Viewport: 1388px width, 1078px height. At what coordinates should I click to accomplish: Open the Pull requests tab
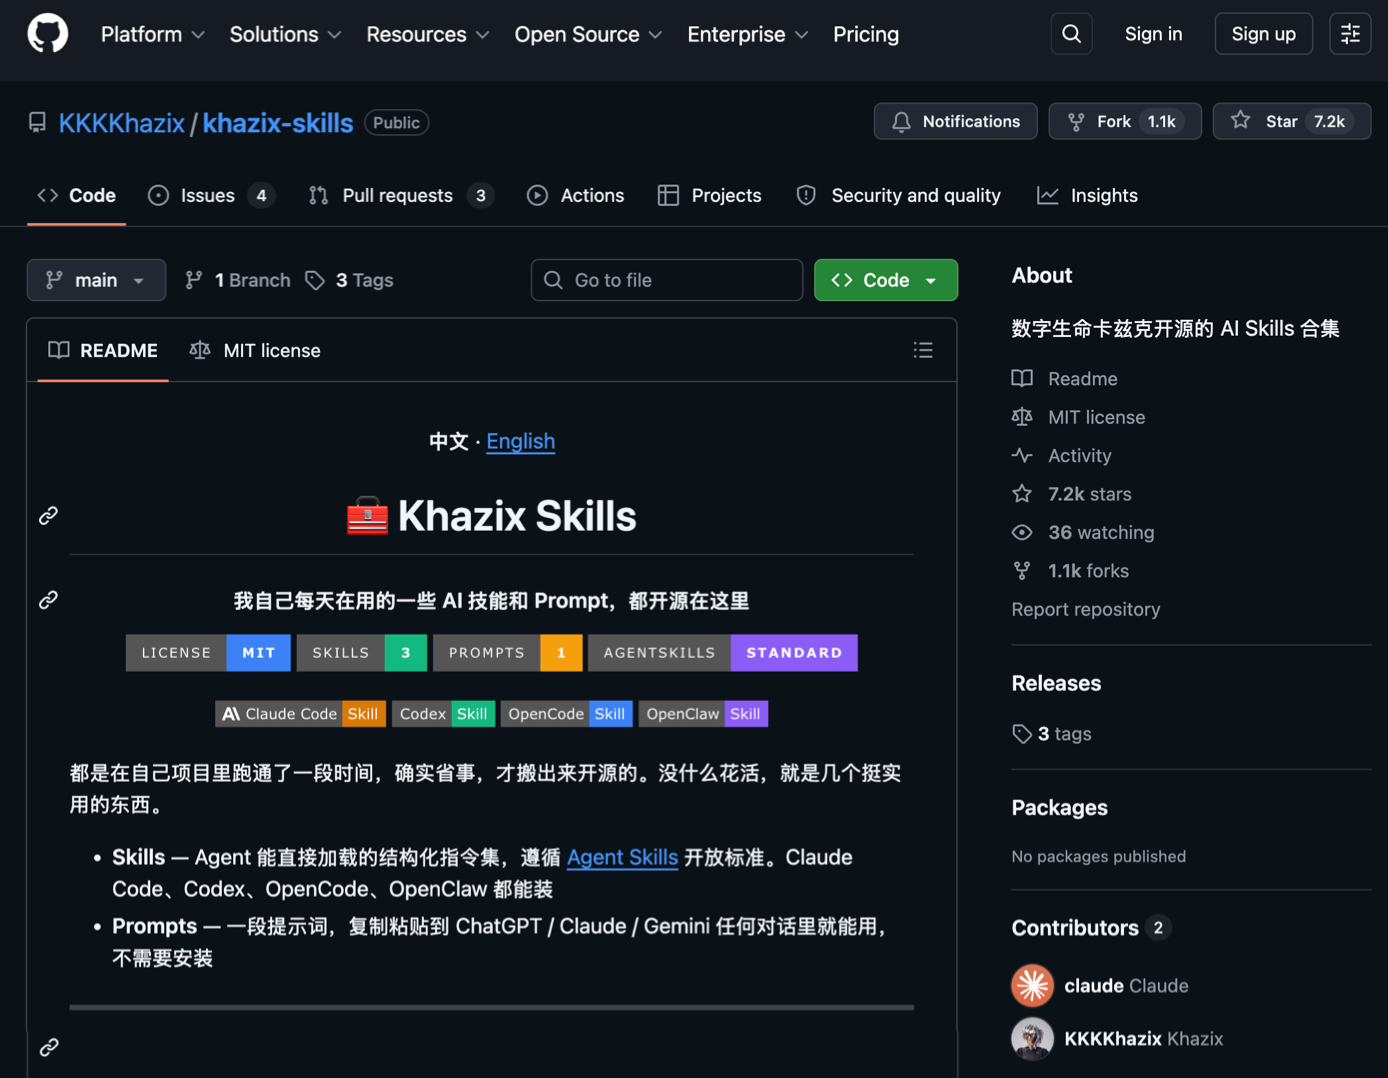coord(402,196)
